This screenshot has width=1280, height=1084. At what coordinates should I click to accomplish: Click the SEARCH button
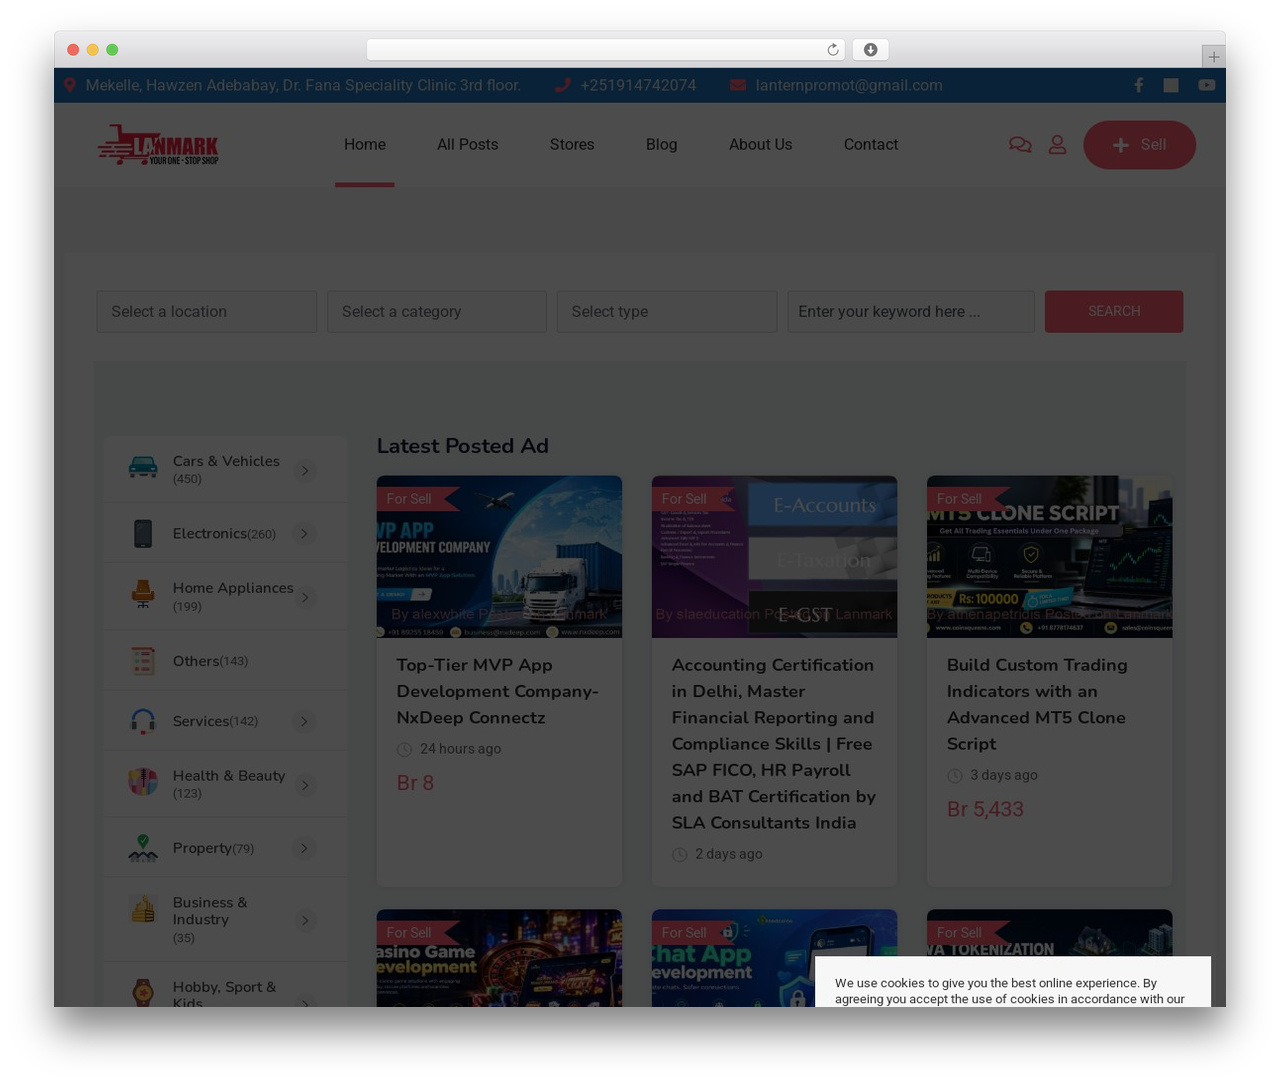pos(1114,312)
